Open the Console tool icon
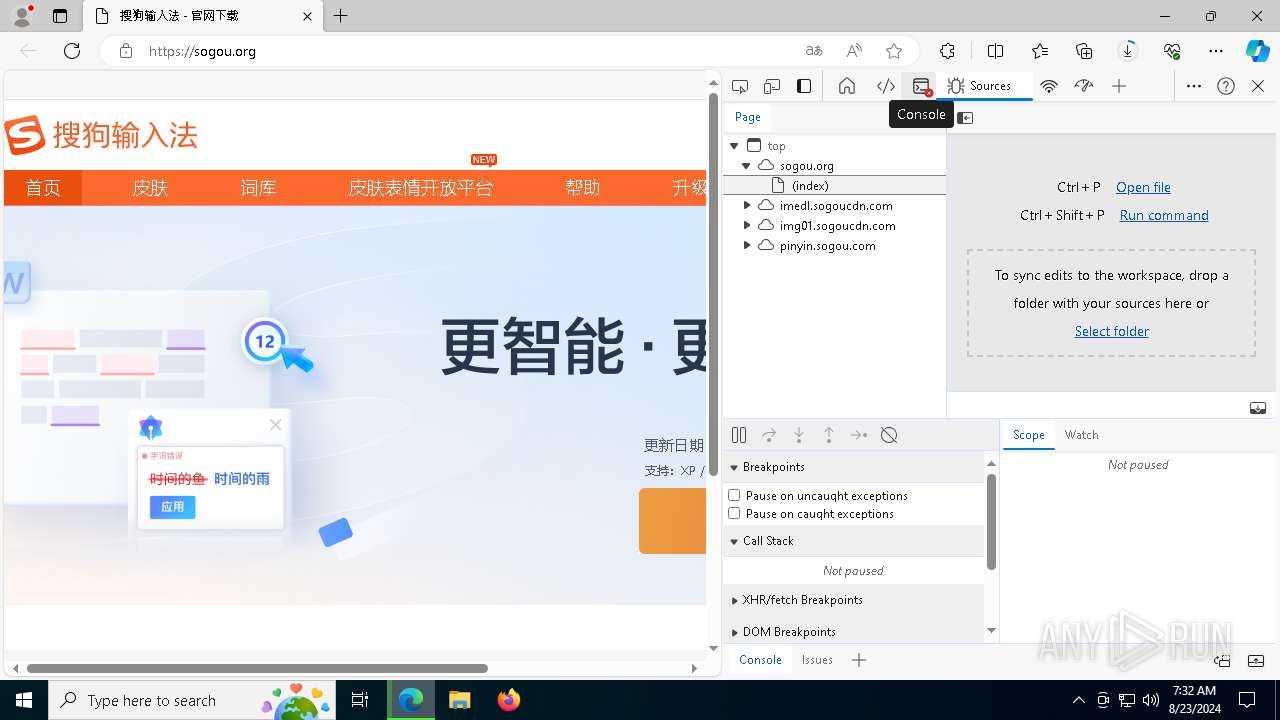This screenshot has height=720, width=1280. 922,86
